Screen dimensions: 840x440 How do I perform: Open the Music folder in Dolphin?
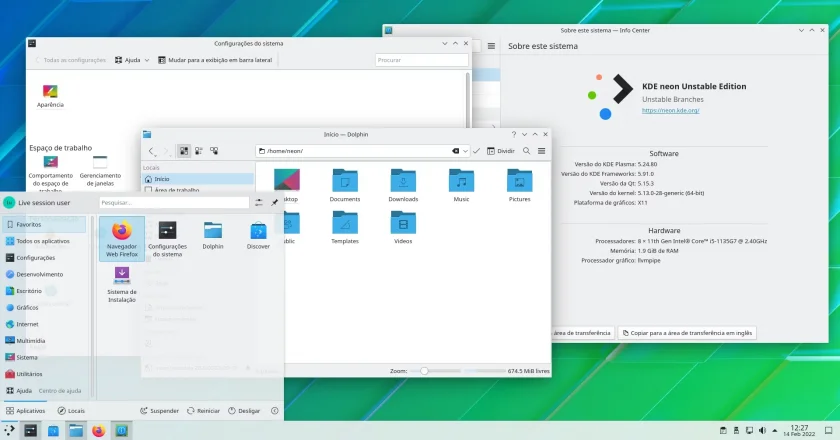tap(461, 185)
